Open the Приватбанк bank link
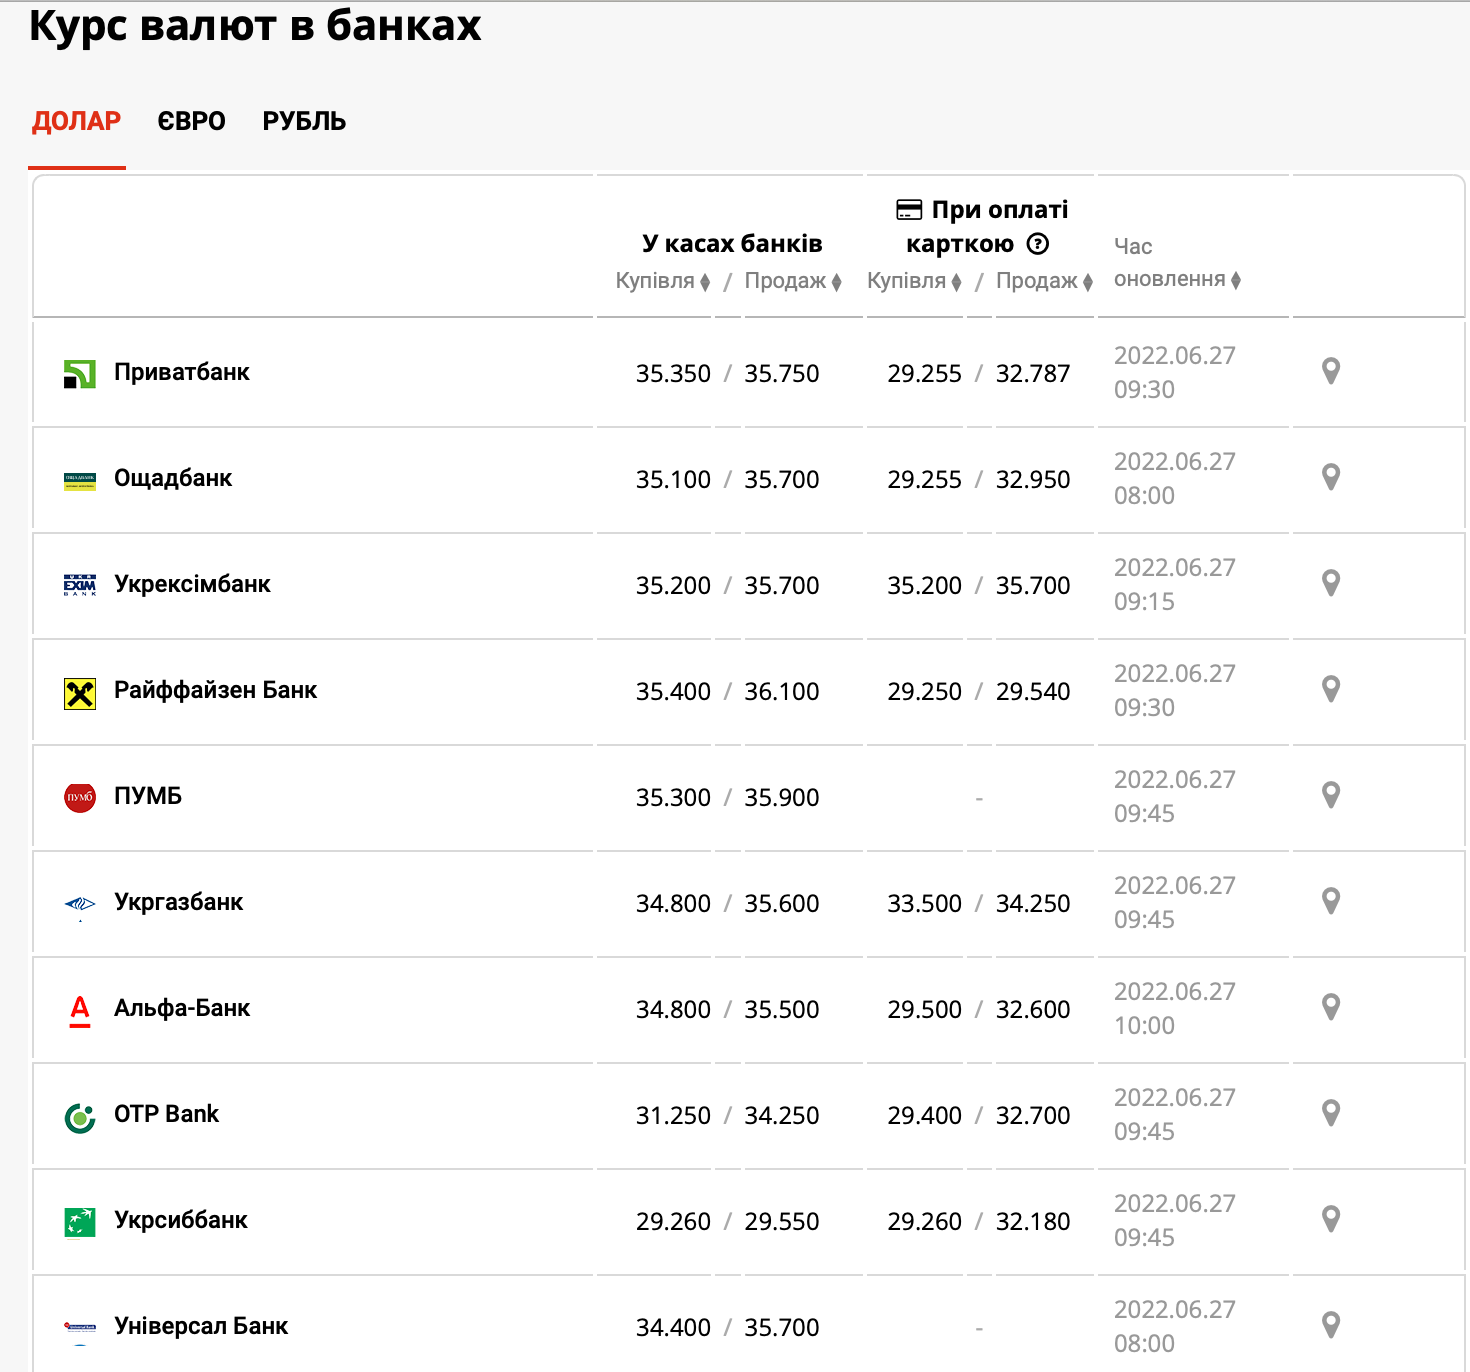This screenshot has height=1372, width=1470. click(181, 372)
